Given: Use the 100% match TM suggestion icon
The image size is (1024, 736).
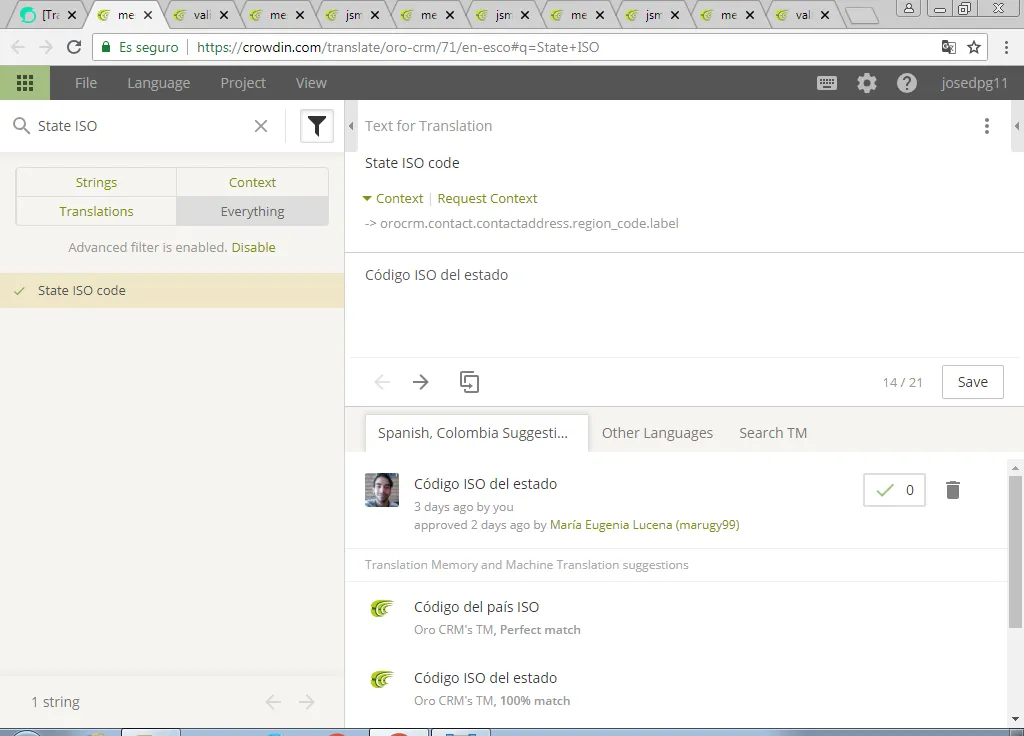Looking at the screenshot, I should pos(382,680).
